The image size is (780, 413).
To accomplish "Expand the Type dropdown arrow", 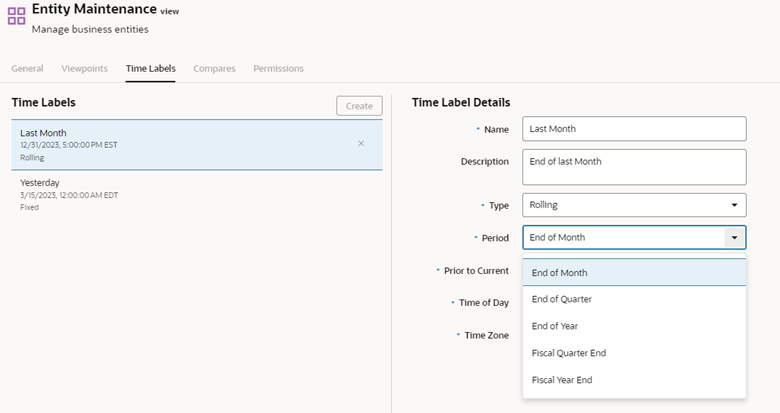I will click(x=734, y=205).
